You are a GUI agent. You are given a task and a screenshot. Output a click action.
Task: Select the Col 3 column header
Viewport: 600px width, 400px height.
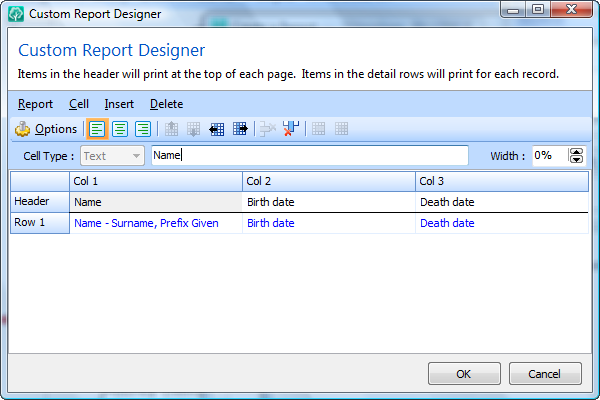[x=502, y=181]
